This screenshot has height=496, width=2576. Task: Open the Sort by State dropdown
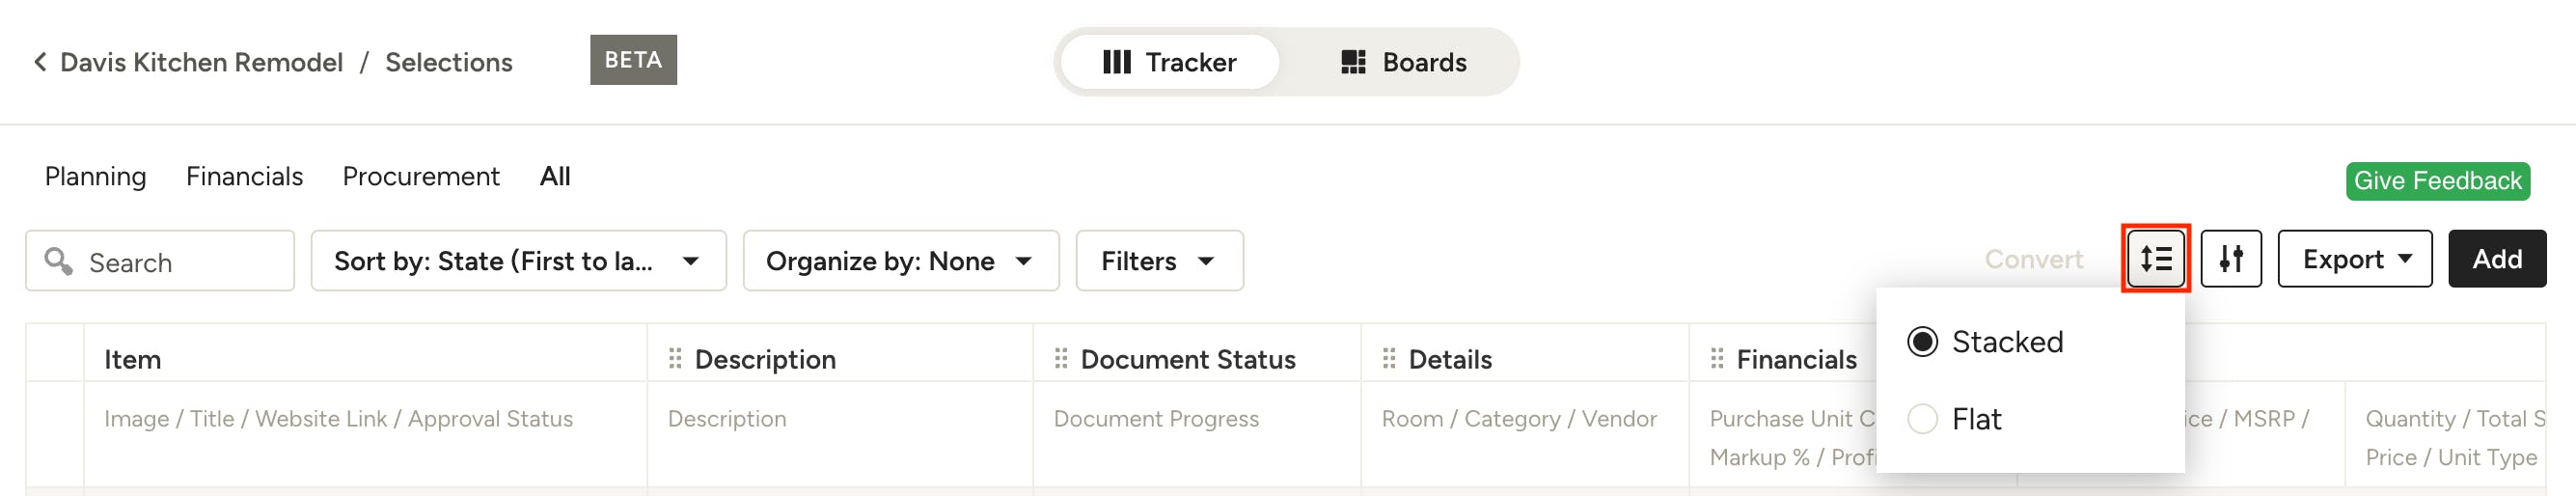tap(518, 261)
